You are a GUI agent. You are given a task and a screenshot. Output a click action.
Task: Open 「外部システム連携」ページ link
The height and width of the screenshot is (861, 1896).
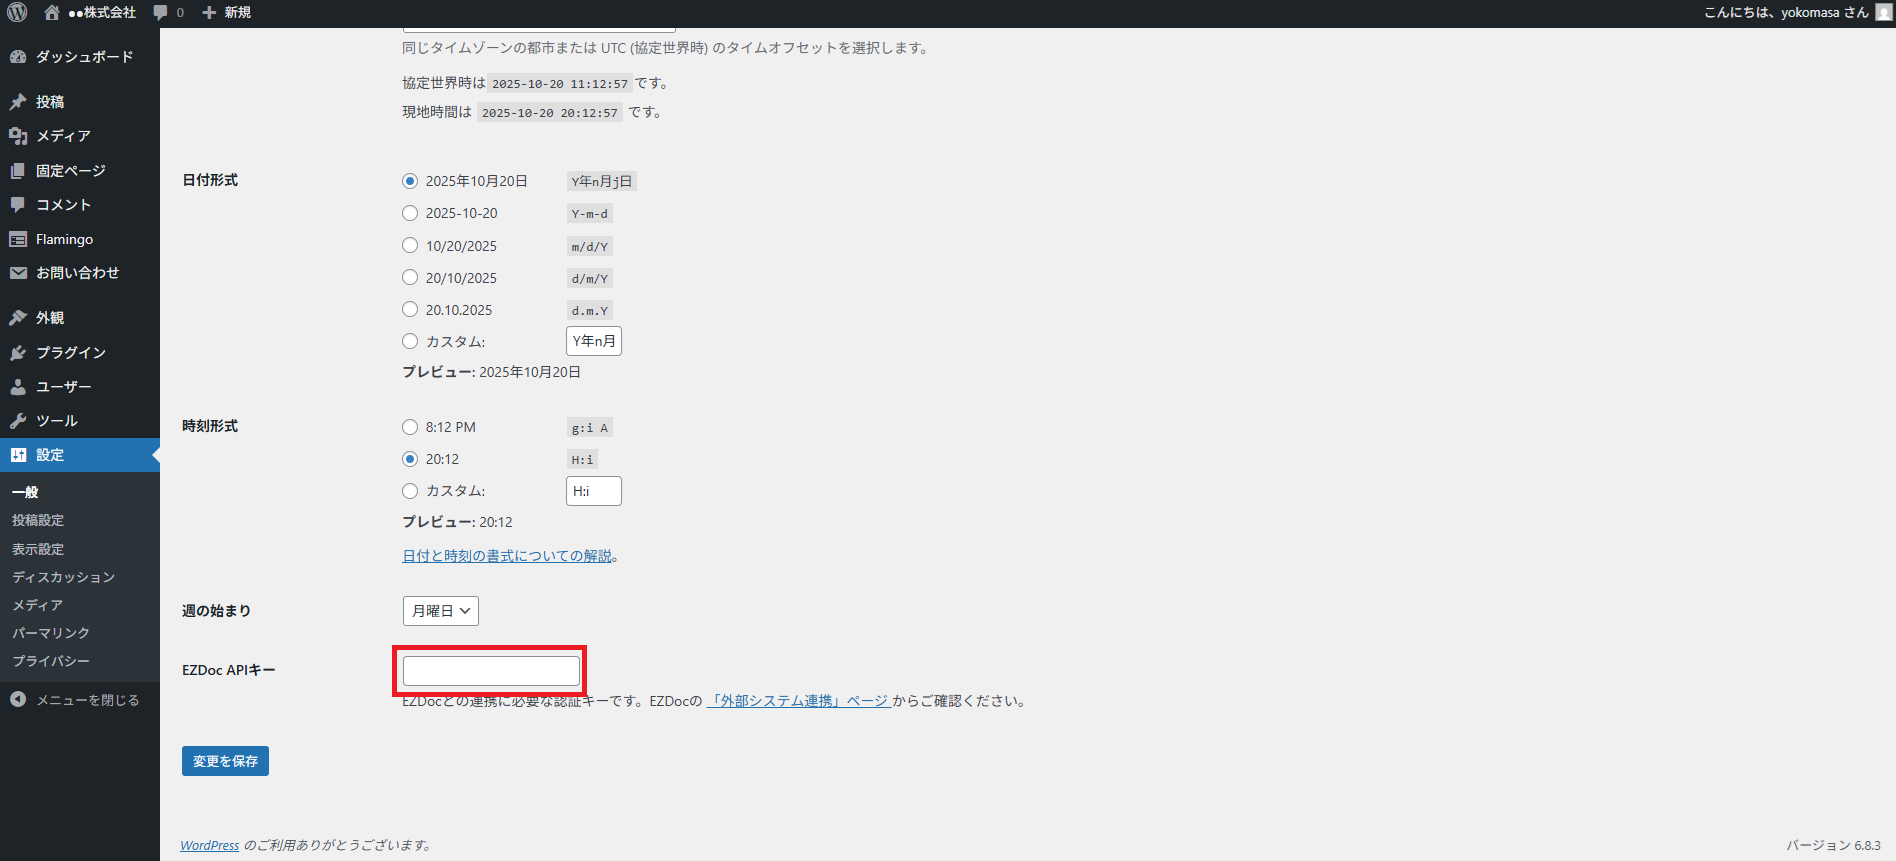798,701
